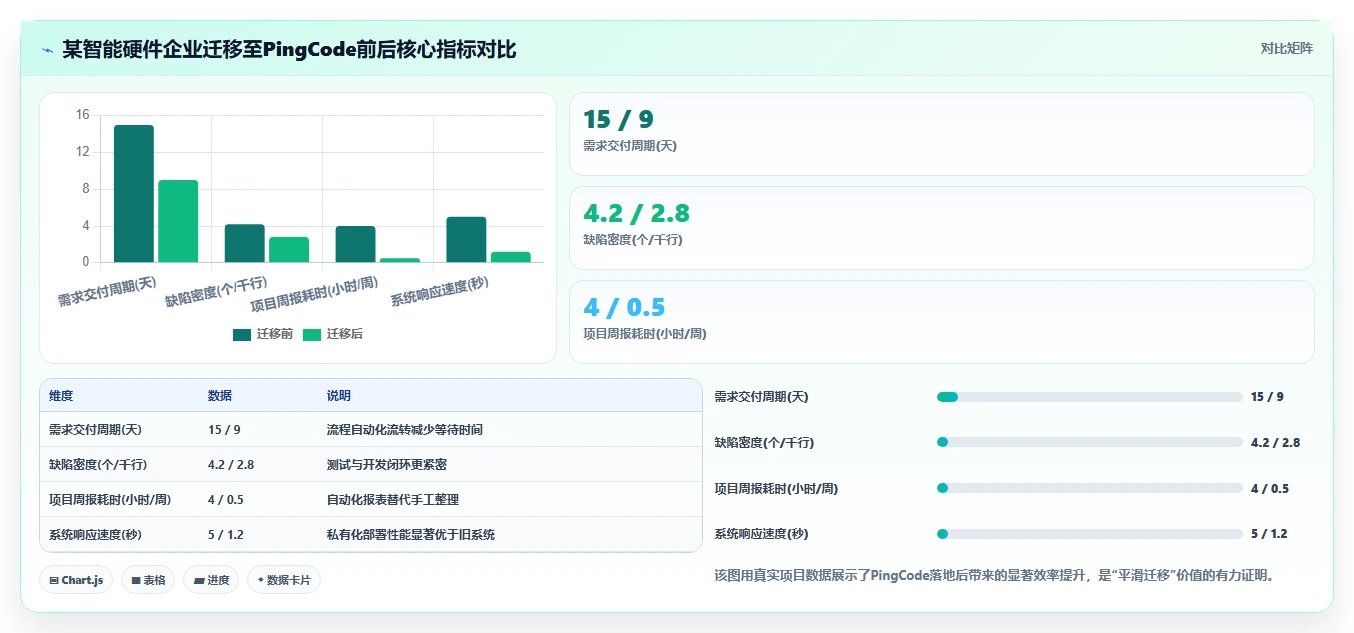Click the 对比矩阵 label in header
This screenshot has height=633, width=1354.
click(x=1286, y=48)
